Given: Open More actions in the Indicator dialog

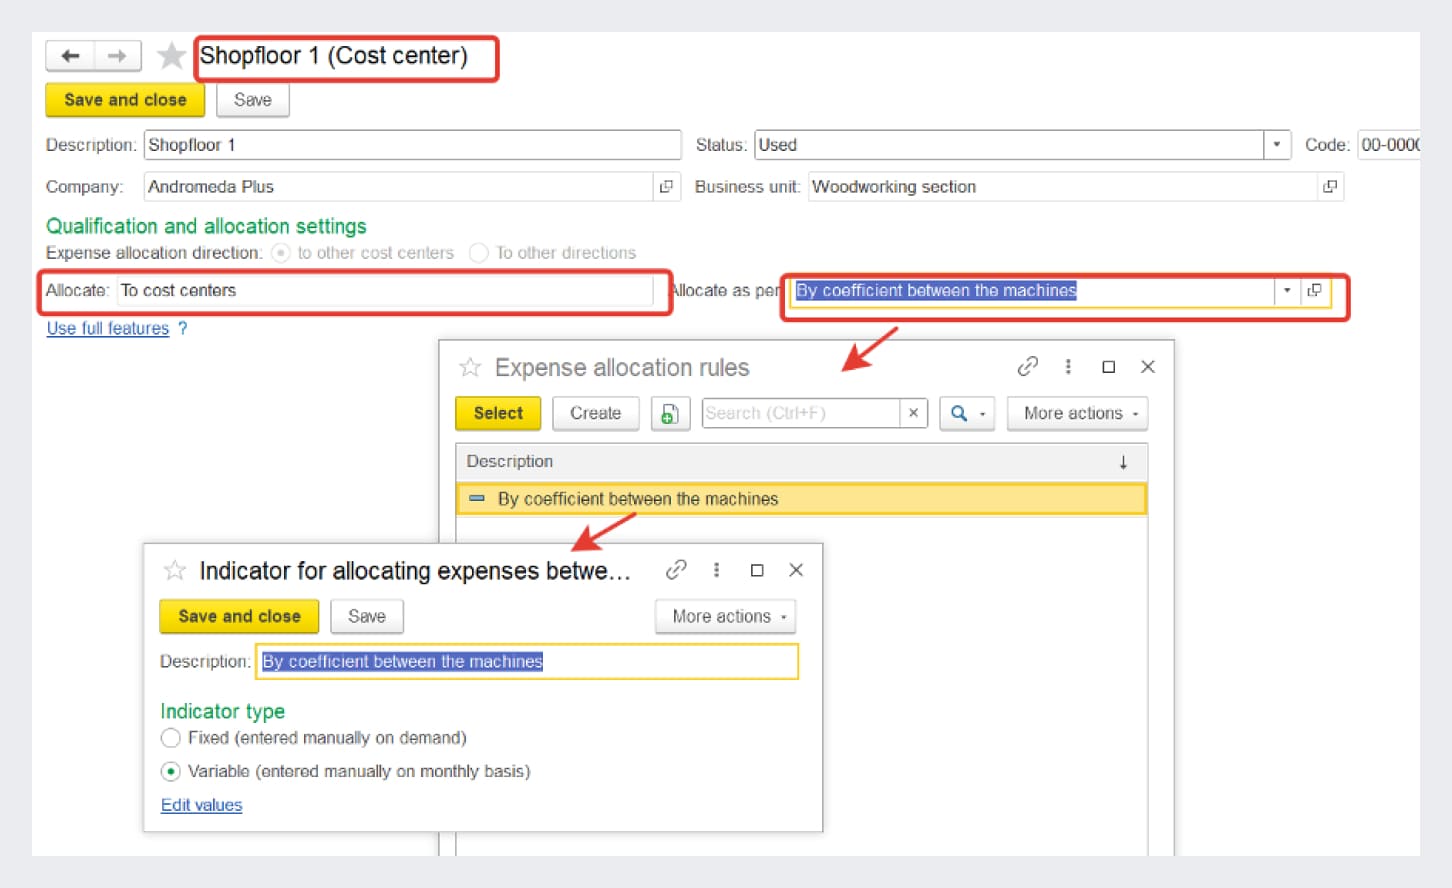Looking at the screenshot, I should pyautogui.click(x=725, y=616).
